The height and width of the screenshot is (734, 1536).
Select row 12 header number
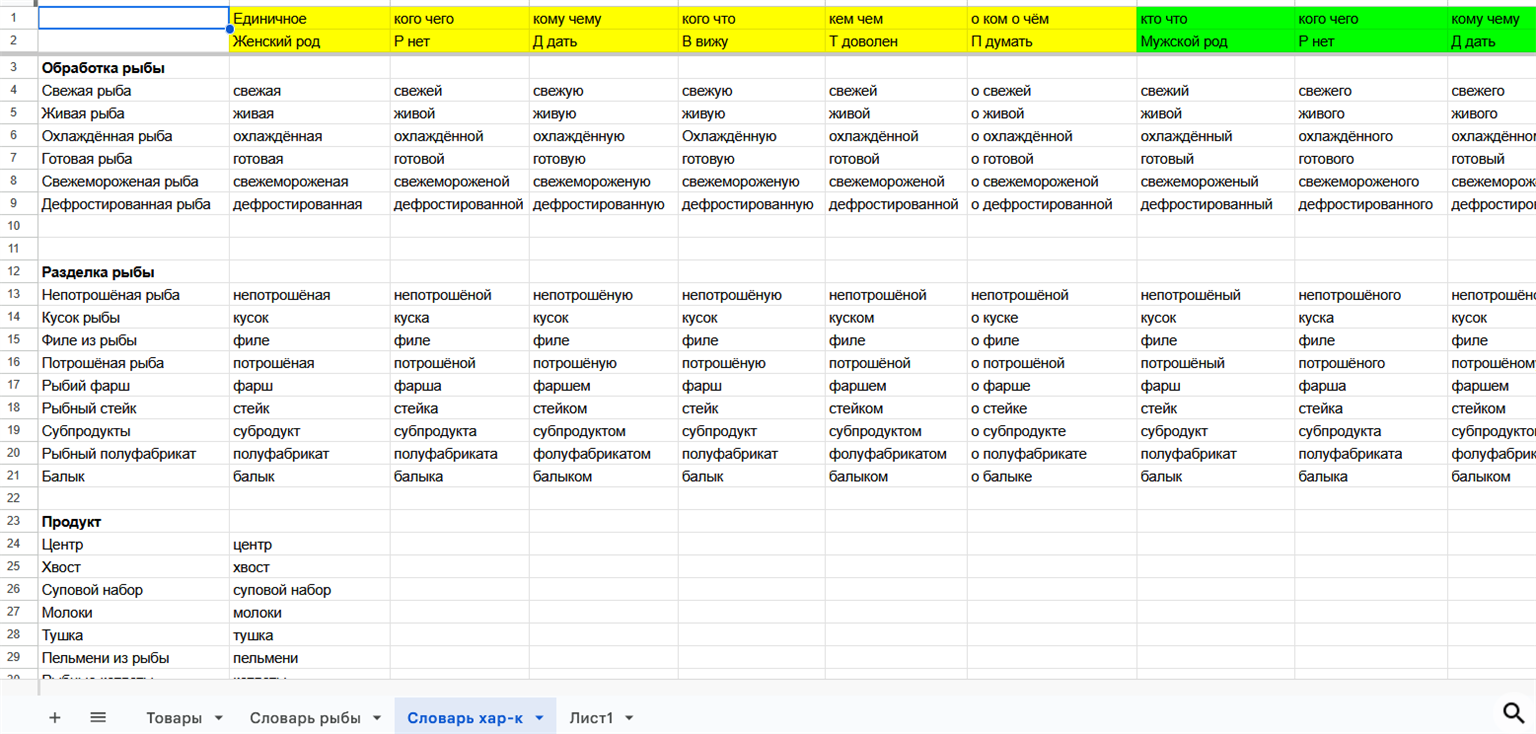[x=14, y=272]
